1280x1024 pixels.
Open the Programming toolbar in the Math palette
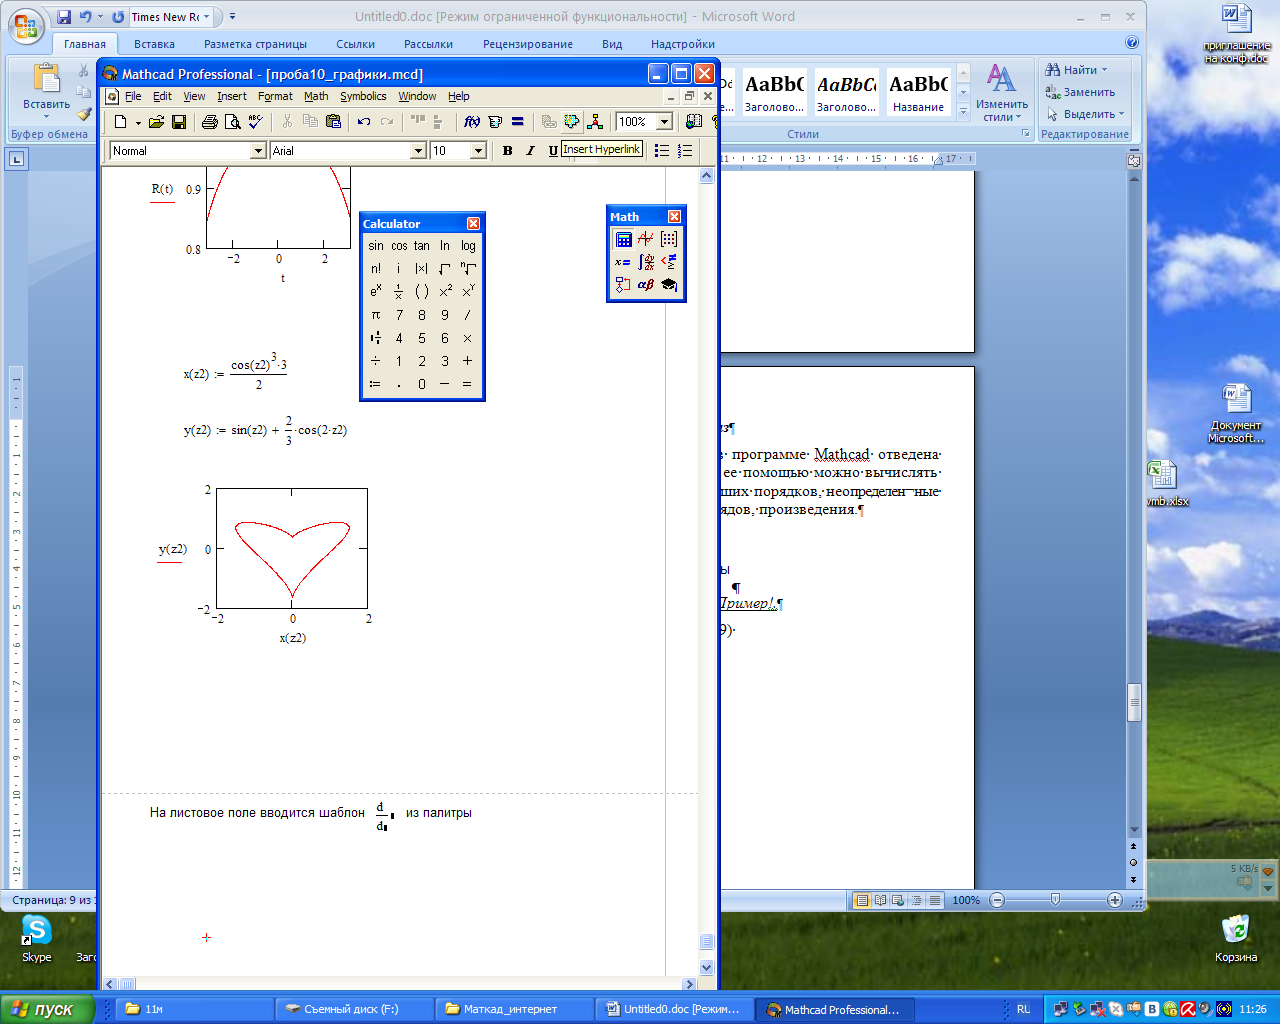tap(623, 285)
